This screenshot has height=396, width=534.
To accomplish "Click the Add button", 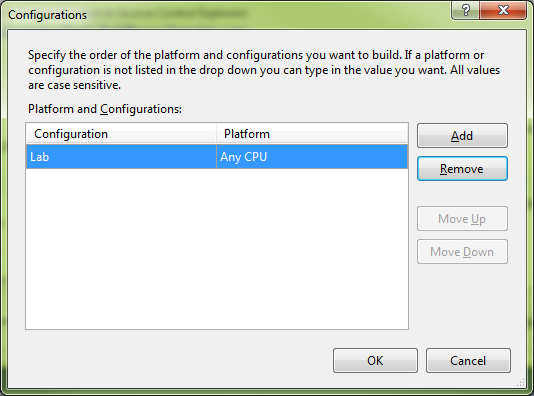I will pyautogui.click(x=462, y=136).
